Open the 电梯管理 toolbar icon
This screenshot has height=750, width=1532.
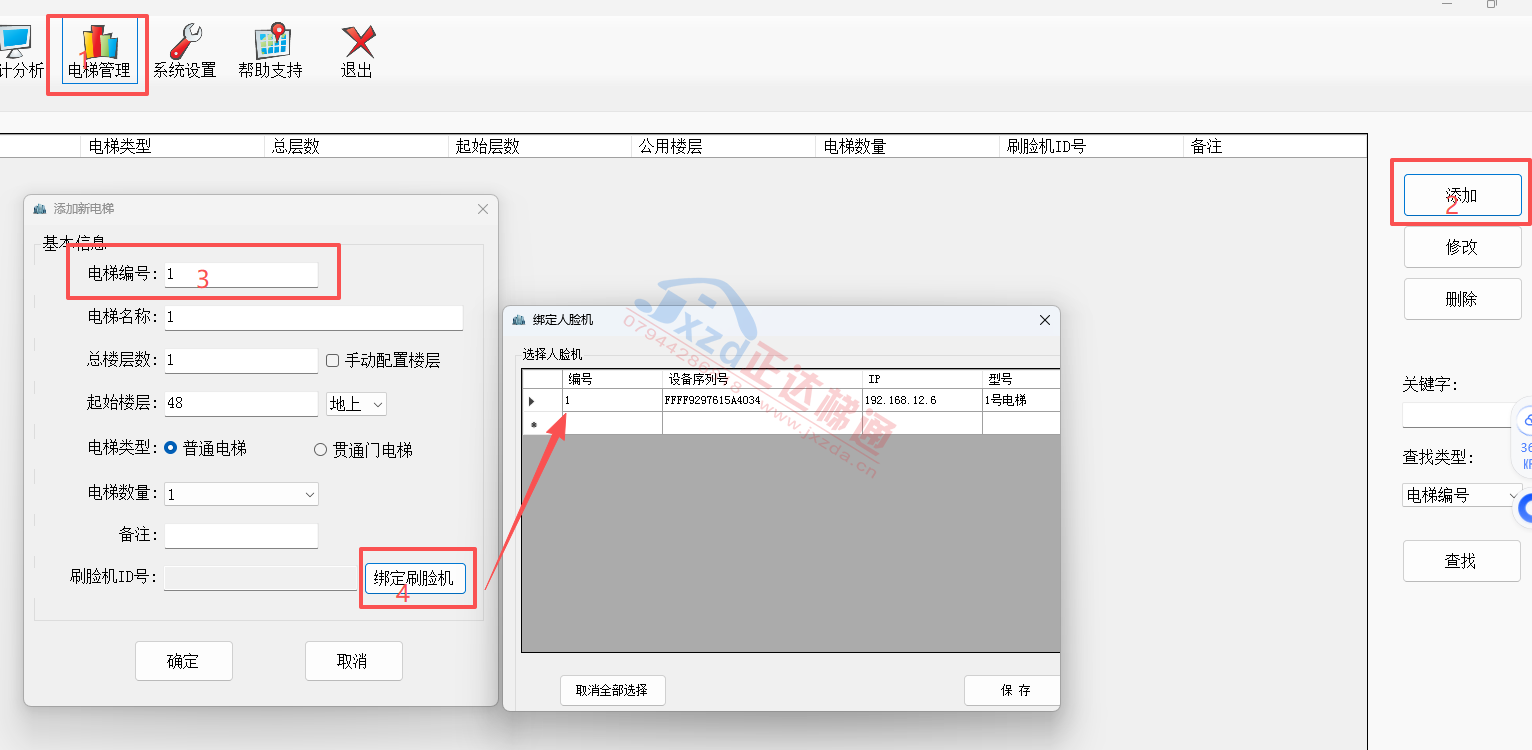99,45
